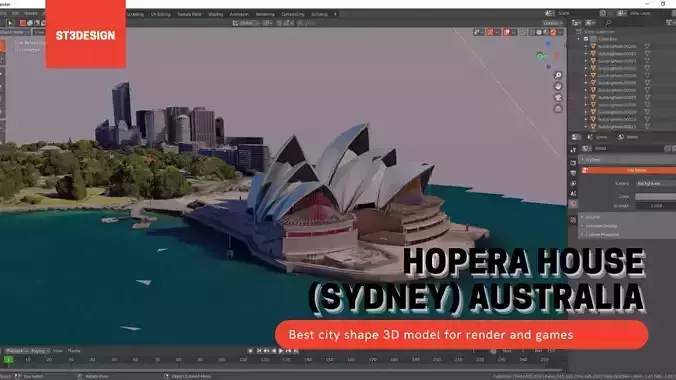Open the Tool properties tab

pos(573,150)
